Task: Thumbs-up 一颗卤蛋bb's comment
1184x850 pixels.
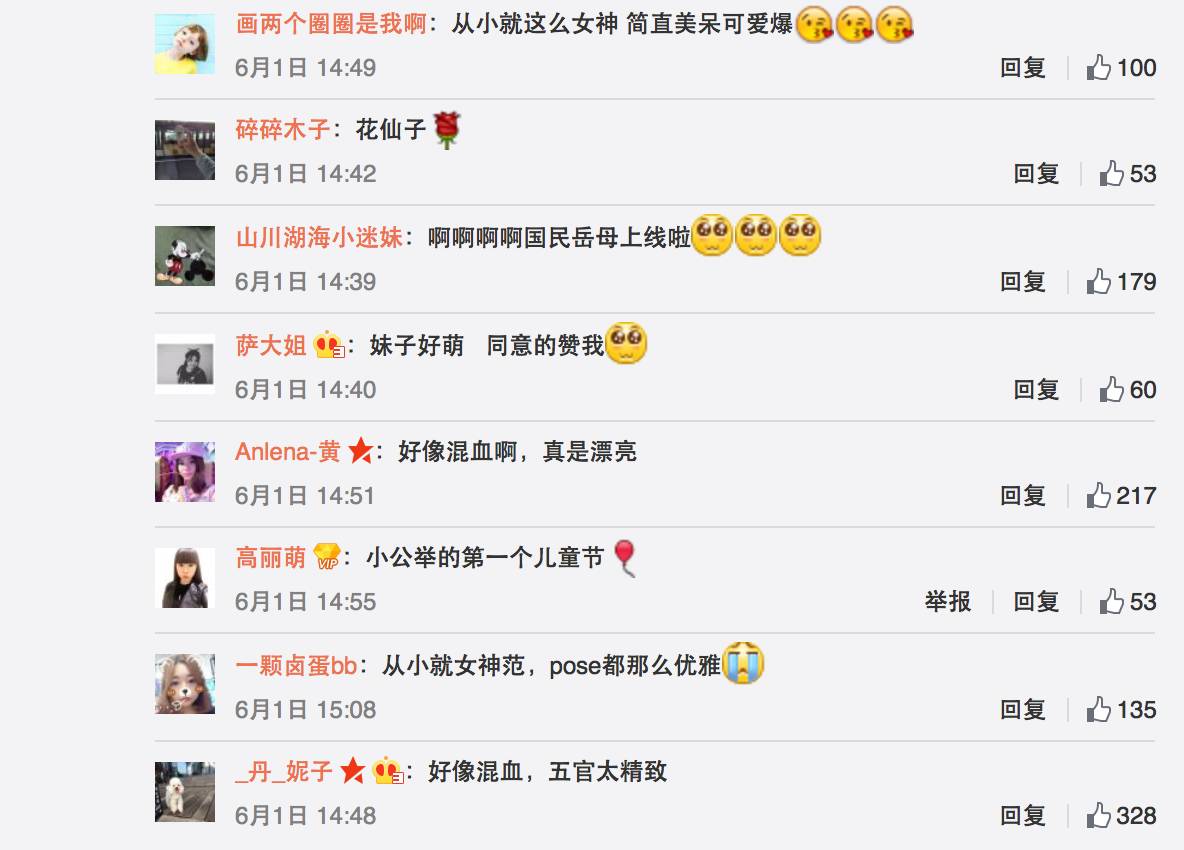Action: pos(1121,710)
